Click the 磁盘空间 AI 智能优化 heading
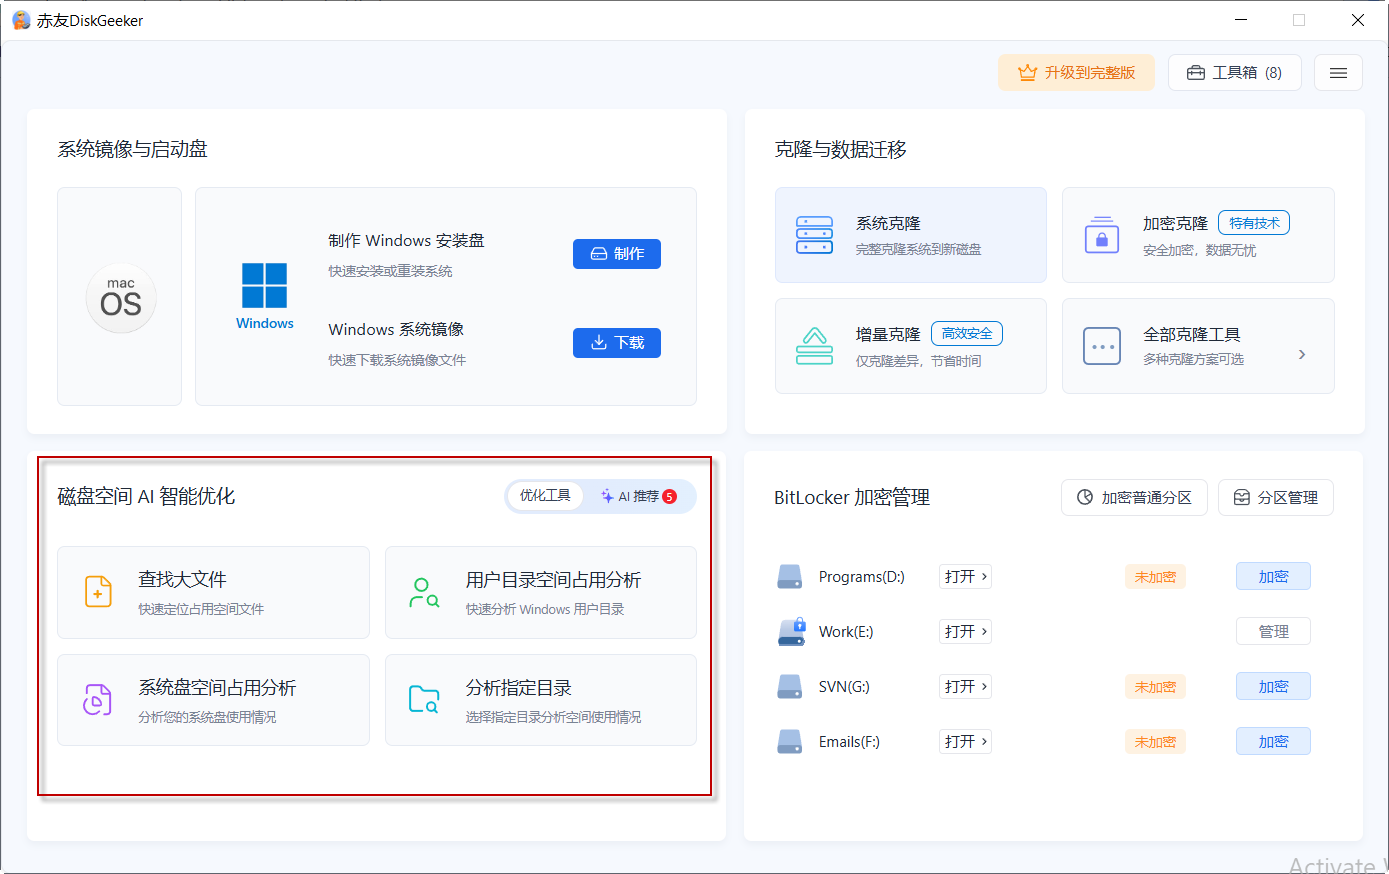 pos(147,496)
